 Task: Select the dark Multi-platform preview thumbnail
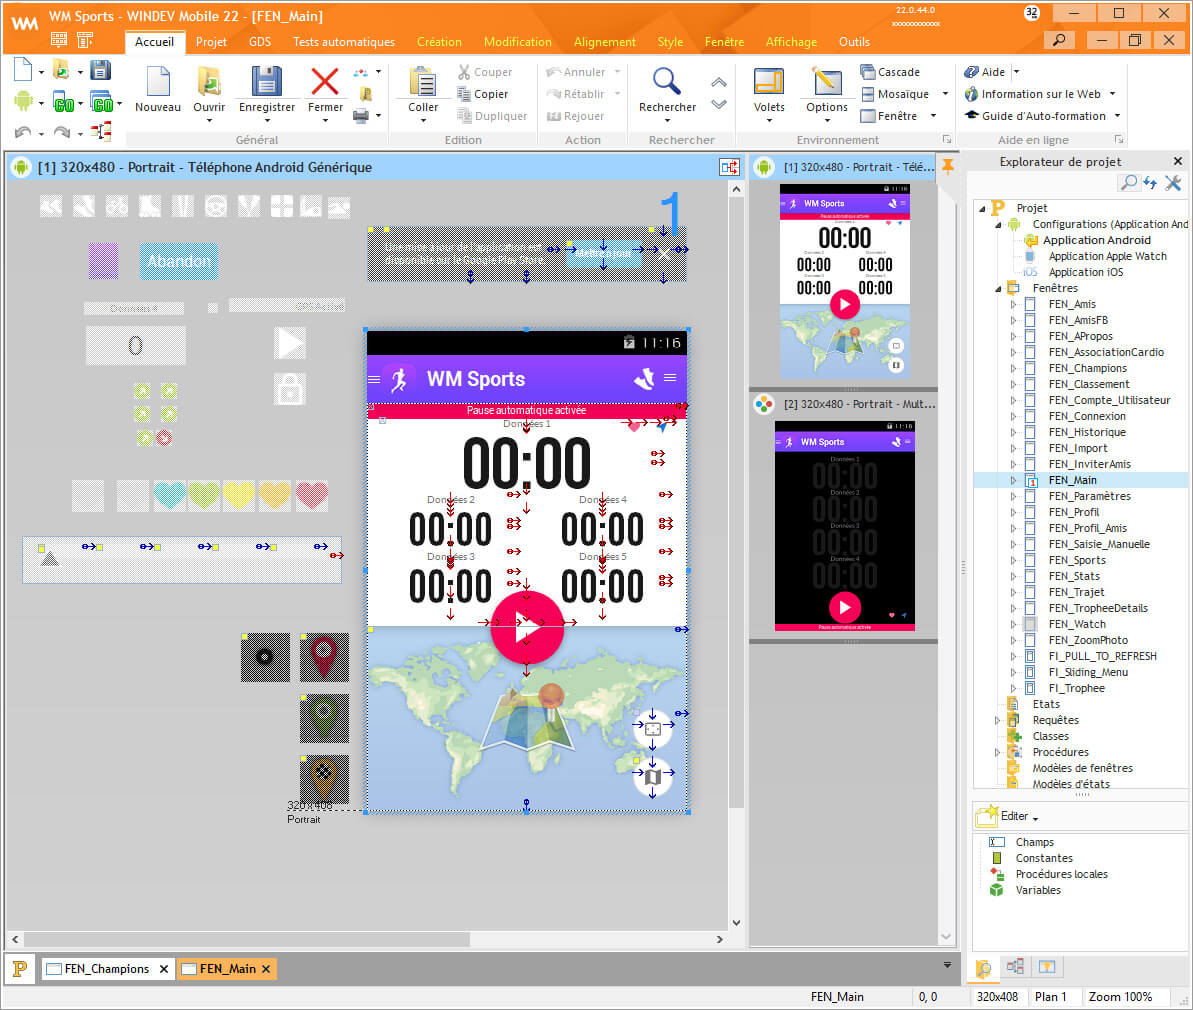(845, 526)
